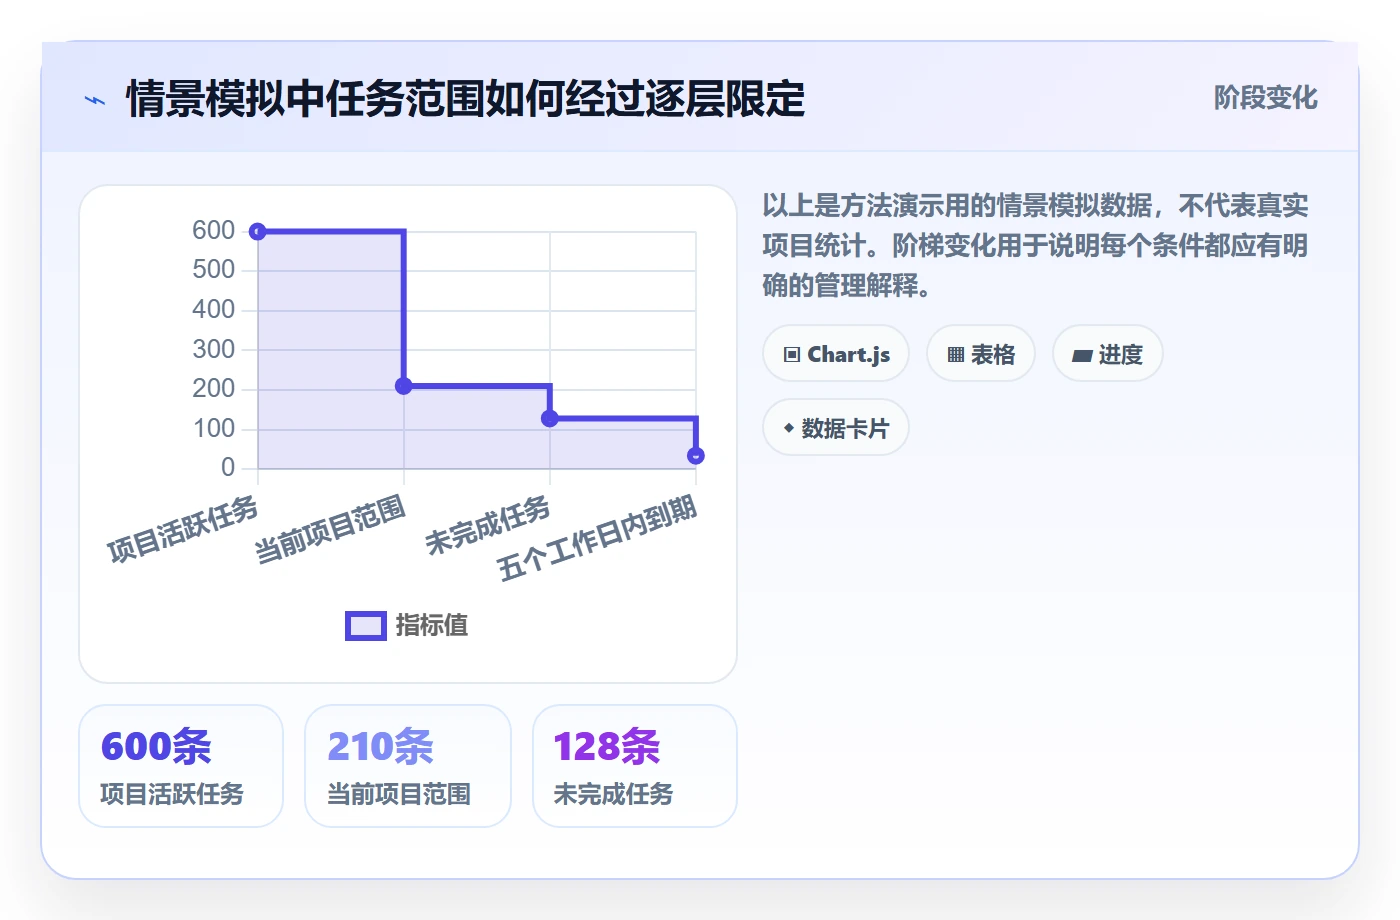1400x920 pixels.
Task: Open the 600条 项目活跃任务 card
Action: [x=181, y=766]
